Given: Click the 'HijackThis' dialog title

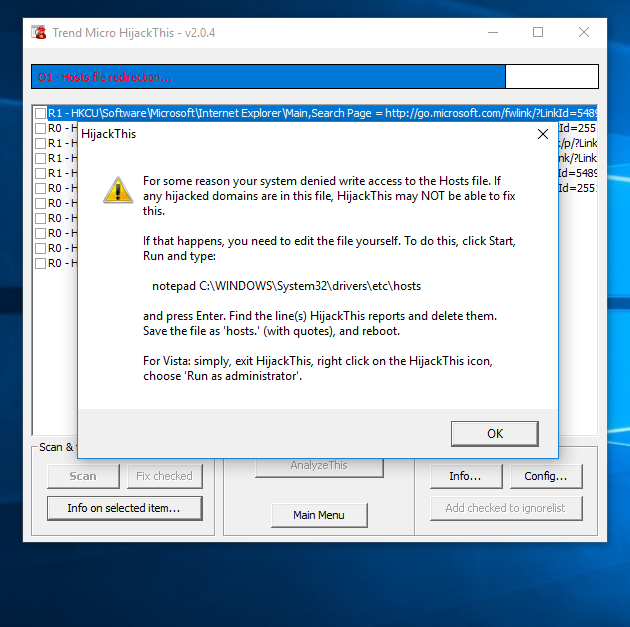Looking at the screenshot, I should click(x=108, y=134).
